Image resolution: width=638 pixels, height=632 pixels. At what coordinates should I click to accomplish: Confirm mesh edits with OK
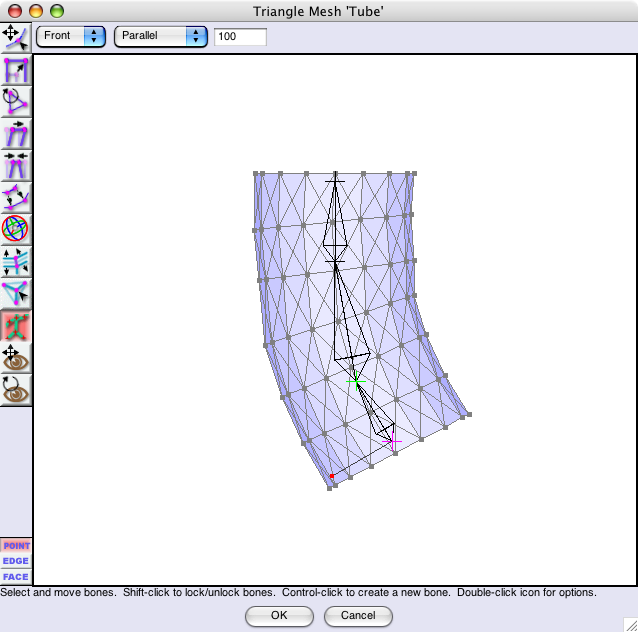[279, 616]
